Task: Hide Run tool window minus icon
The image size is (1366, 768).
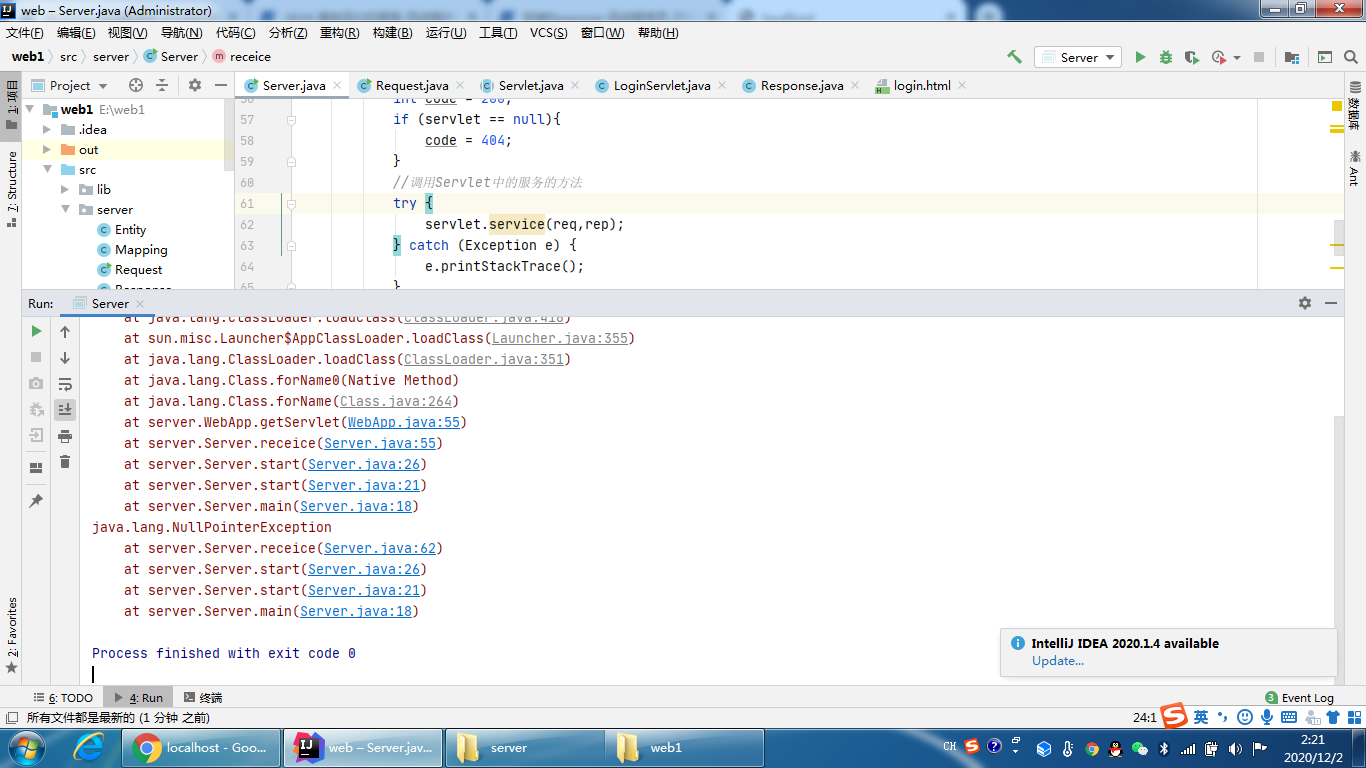Action: click(x=1331, y=303)
